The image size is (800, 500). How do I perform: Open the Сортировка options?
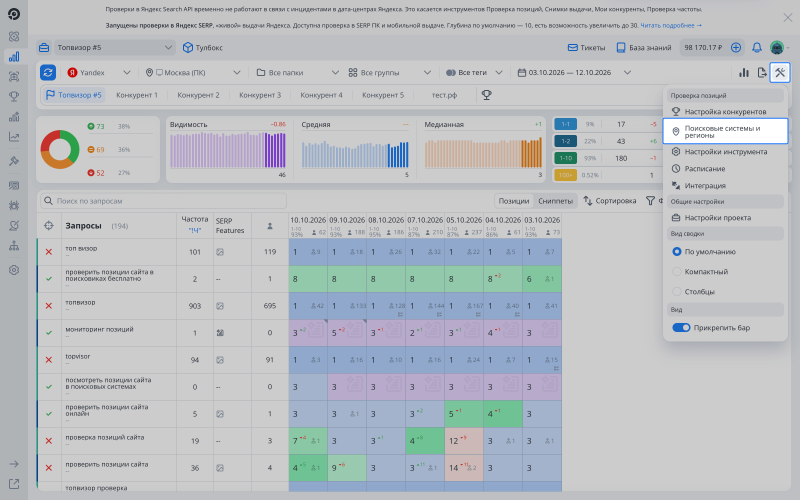(x=610, y=201)
